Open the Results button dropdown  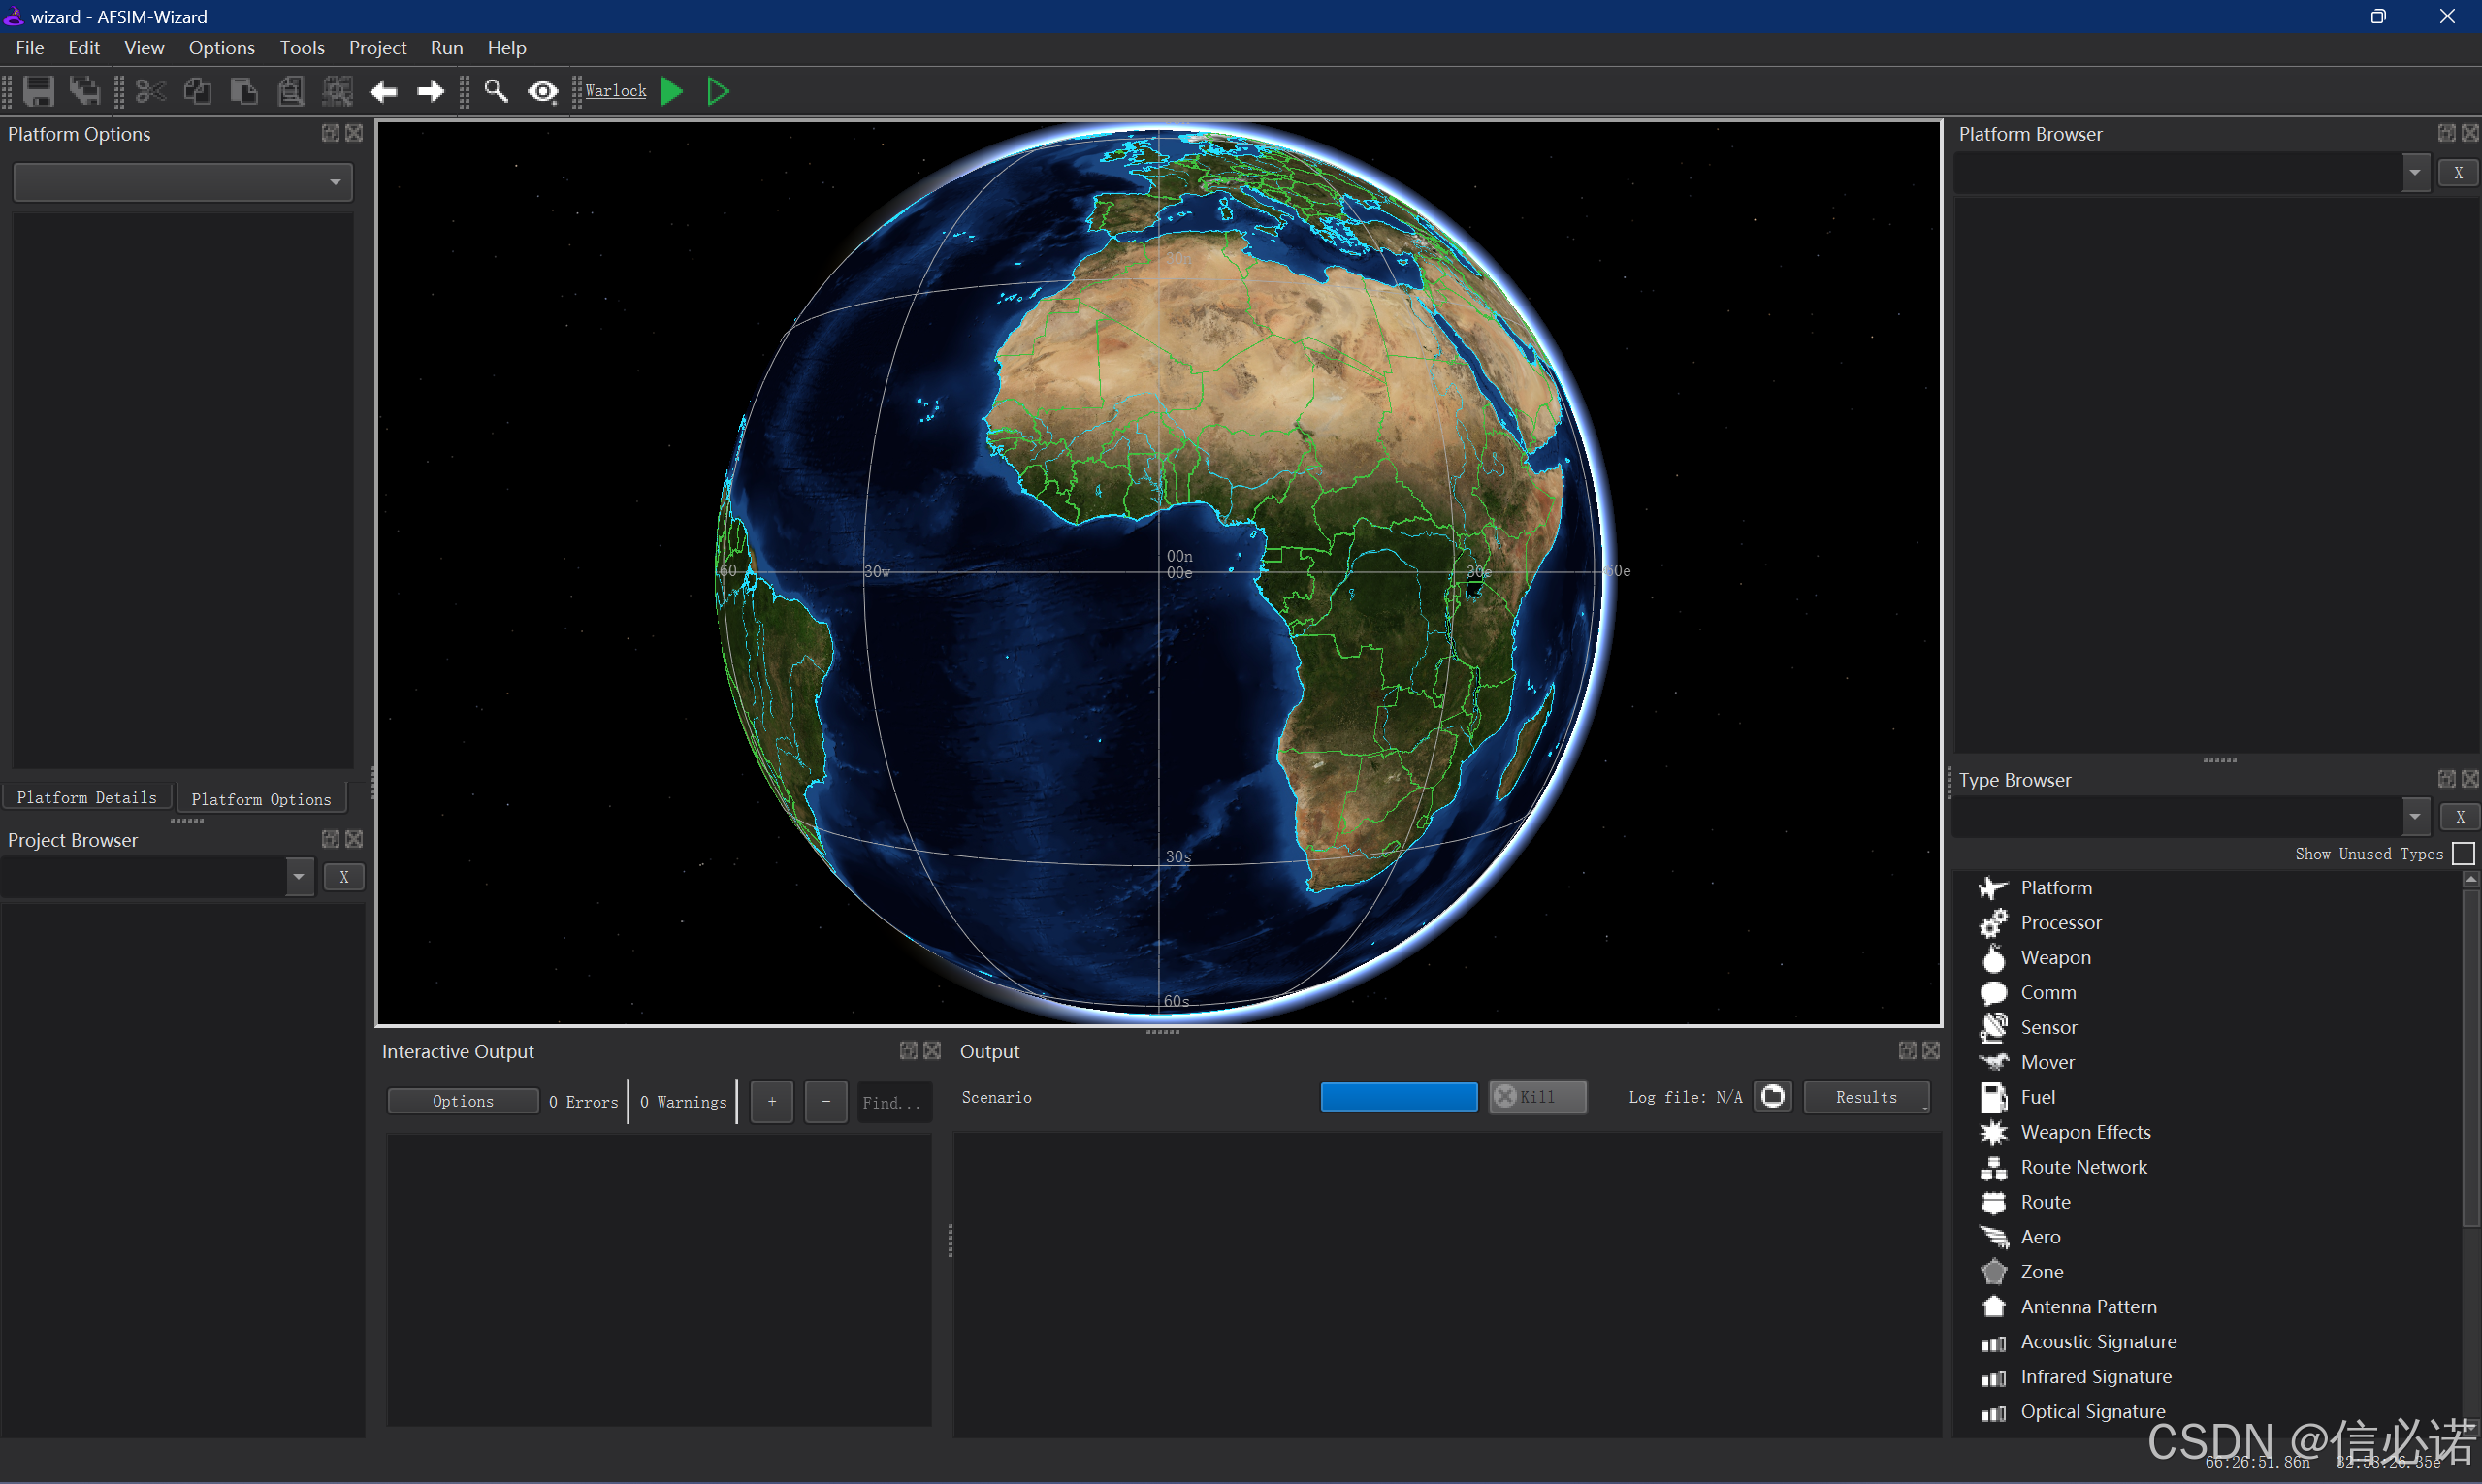[x=1866, y=1098]
